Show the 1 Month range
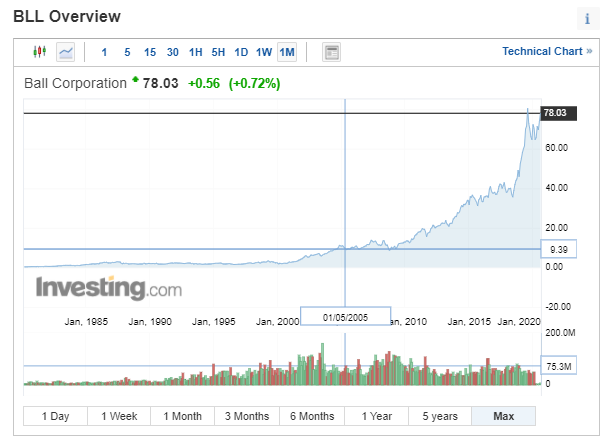 click(x=183, y=416)
